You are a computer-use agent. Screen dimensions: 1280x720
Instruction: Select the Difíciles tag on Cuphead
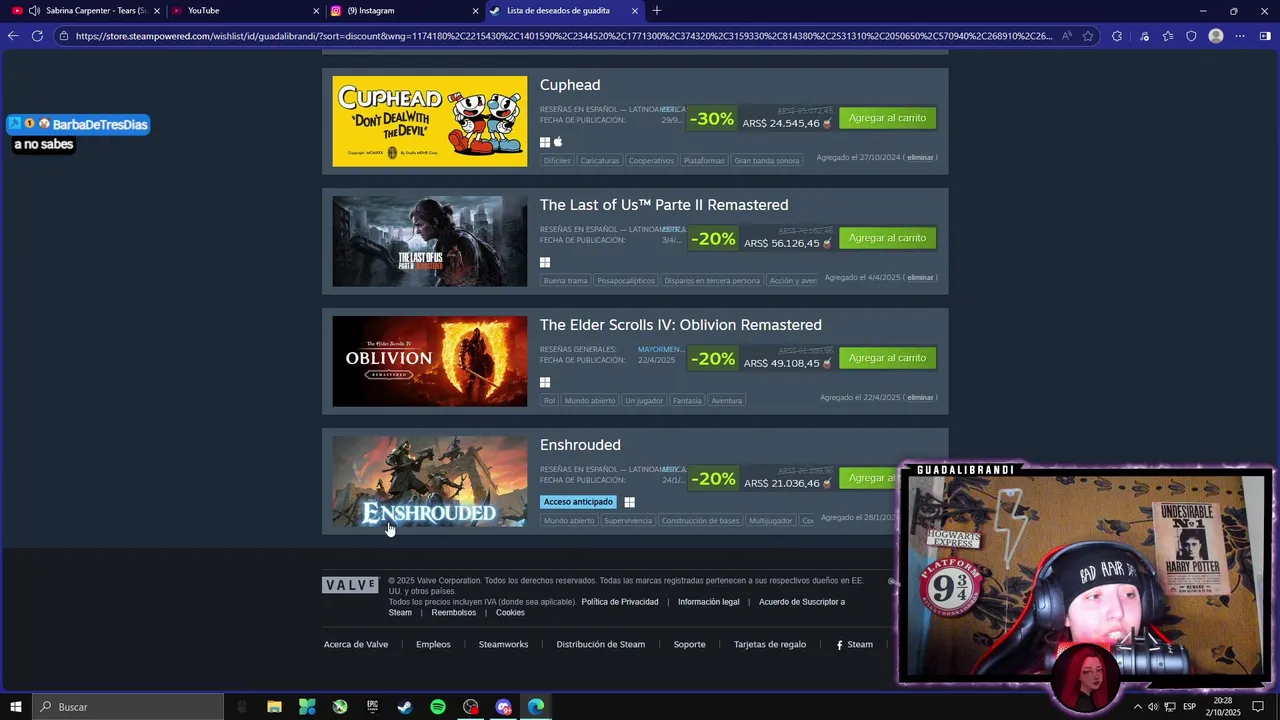click(557, 161)
